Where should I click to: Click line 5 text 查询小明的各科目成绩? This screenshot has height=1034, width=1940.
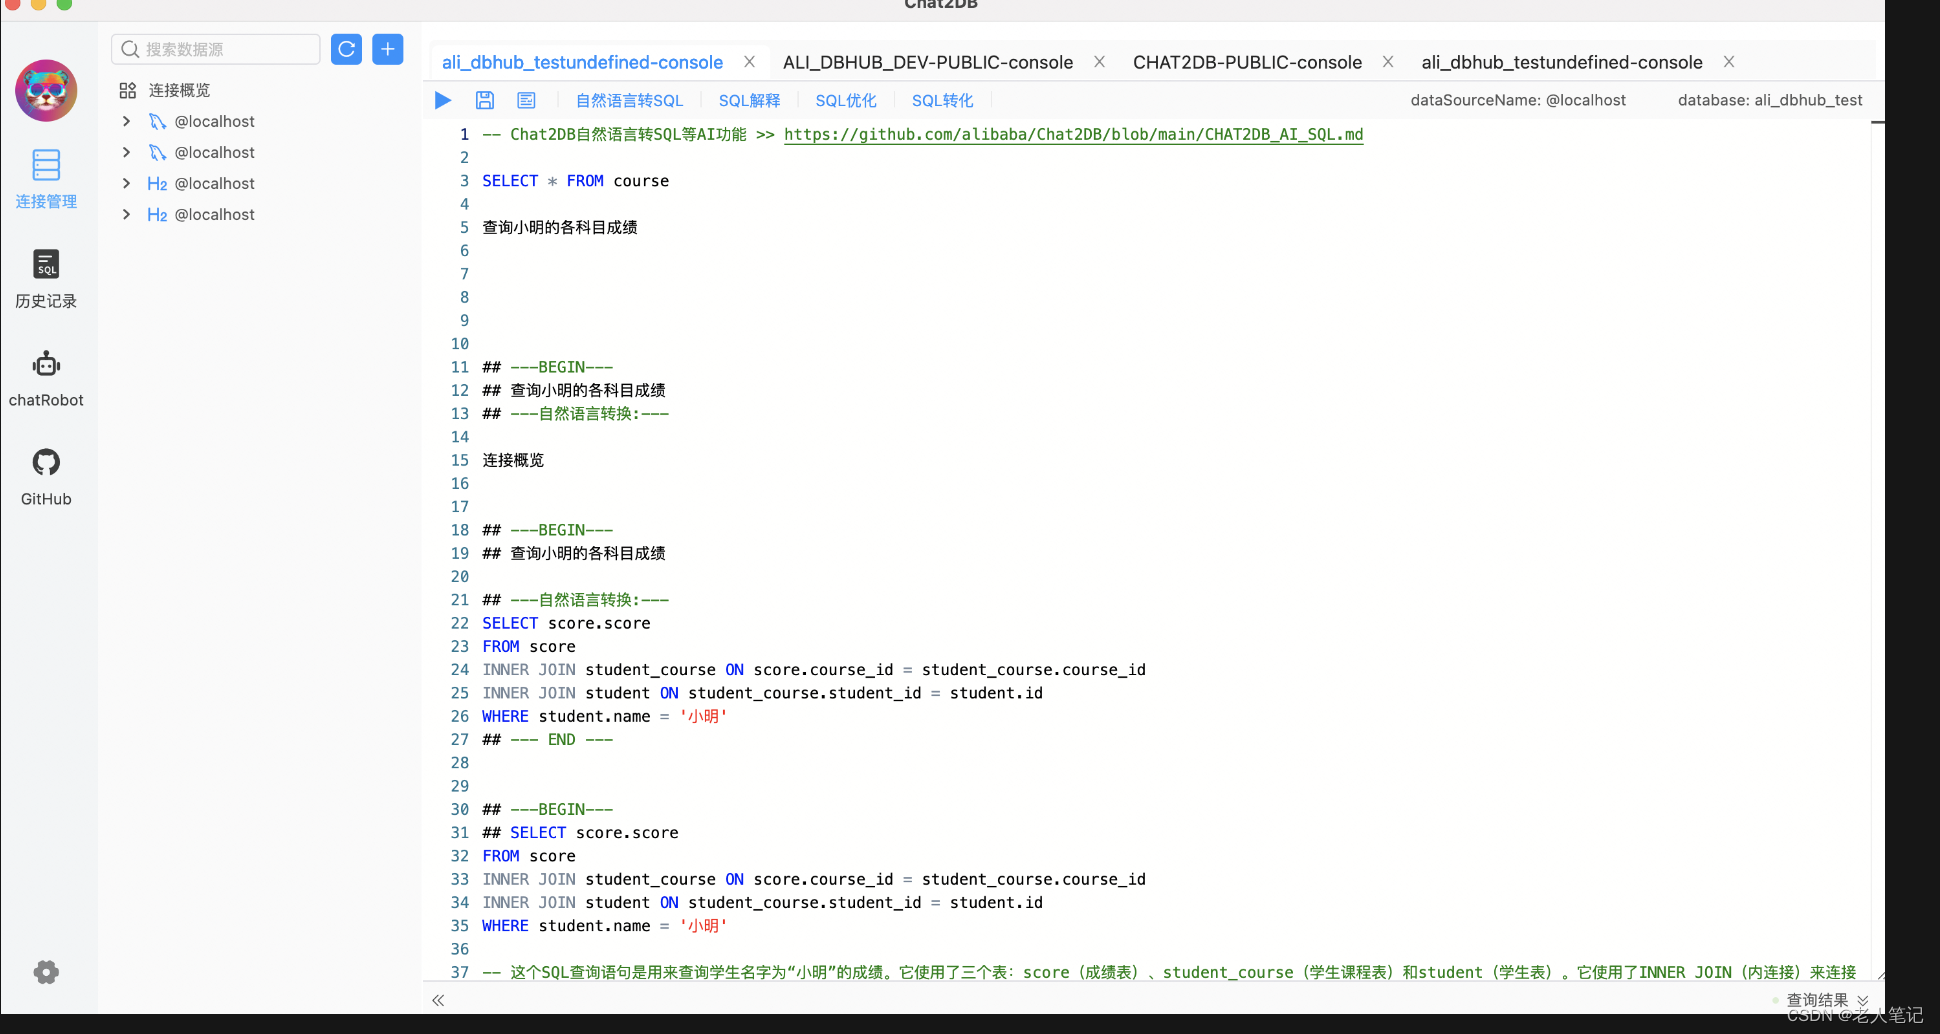point(560,227)
